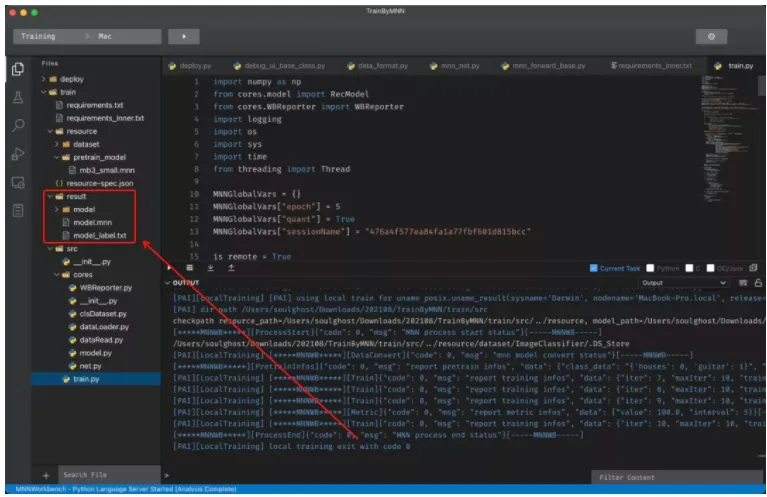Open settings gear button at top right
This screenshot has height=497, width=767.
711,36
